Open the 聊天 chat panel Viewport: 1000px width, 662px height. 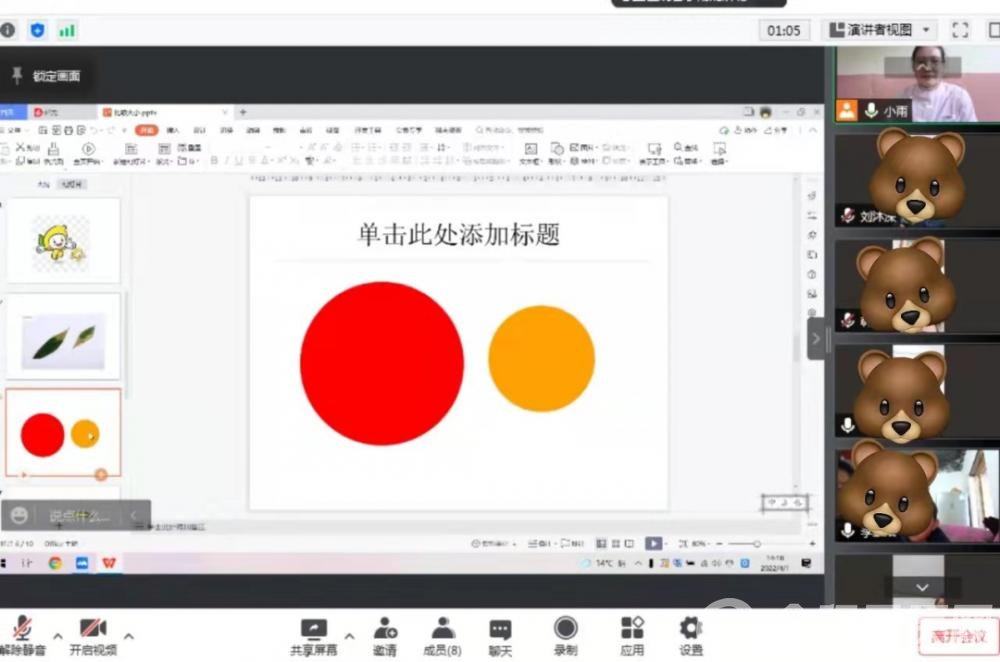pyautogui.click(x=500, y=636)
